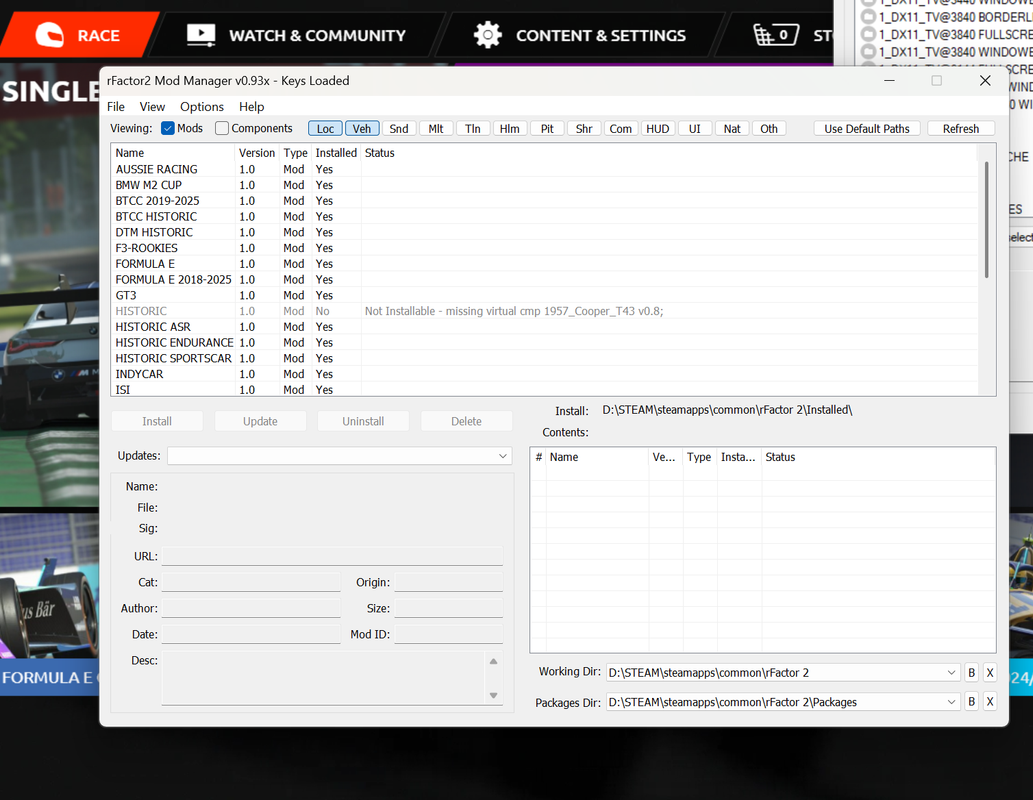The image size is (1033, 800).
Task: Select the INDYCAR mod row
Action: pyautogui.click(x=544, y=374)
